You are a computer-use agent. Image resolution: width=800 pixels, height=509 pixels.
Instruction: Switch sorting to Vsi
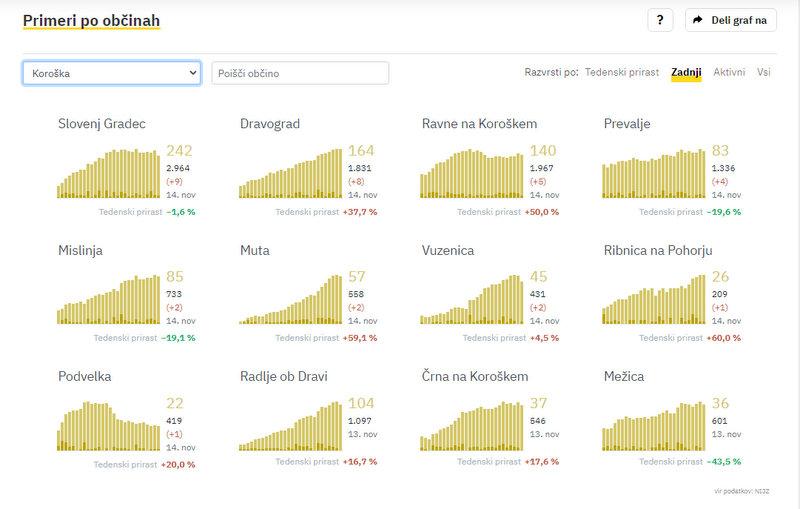pos(764,73)
